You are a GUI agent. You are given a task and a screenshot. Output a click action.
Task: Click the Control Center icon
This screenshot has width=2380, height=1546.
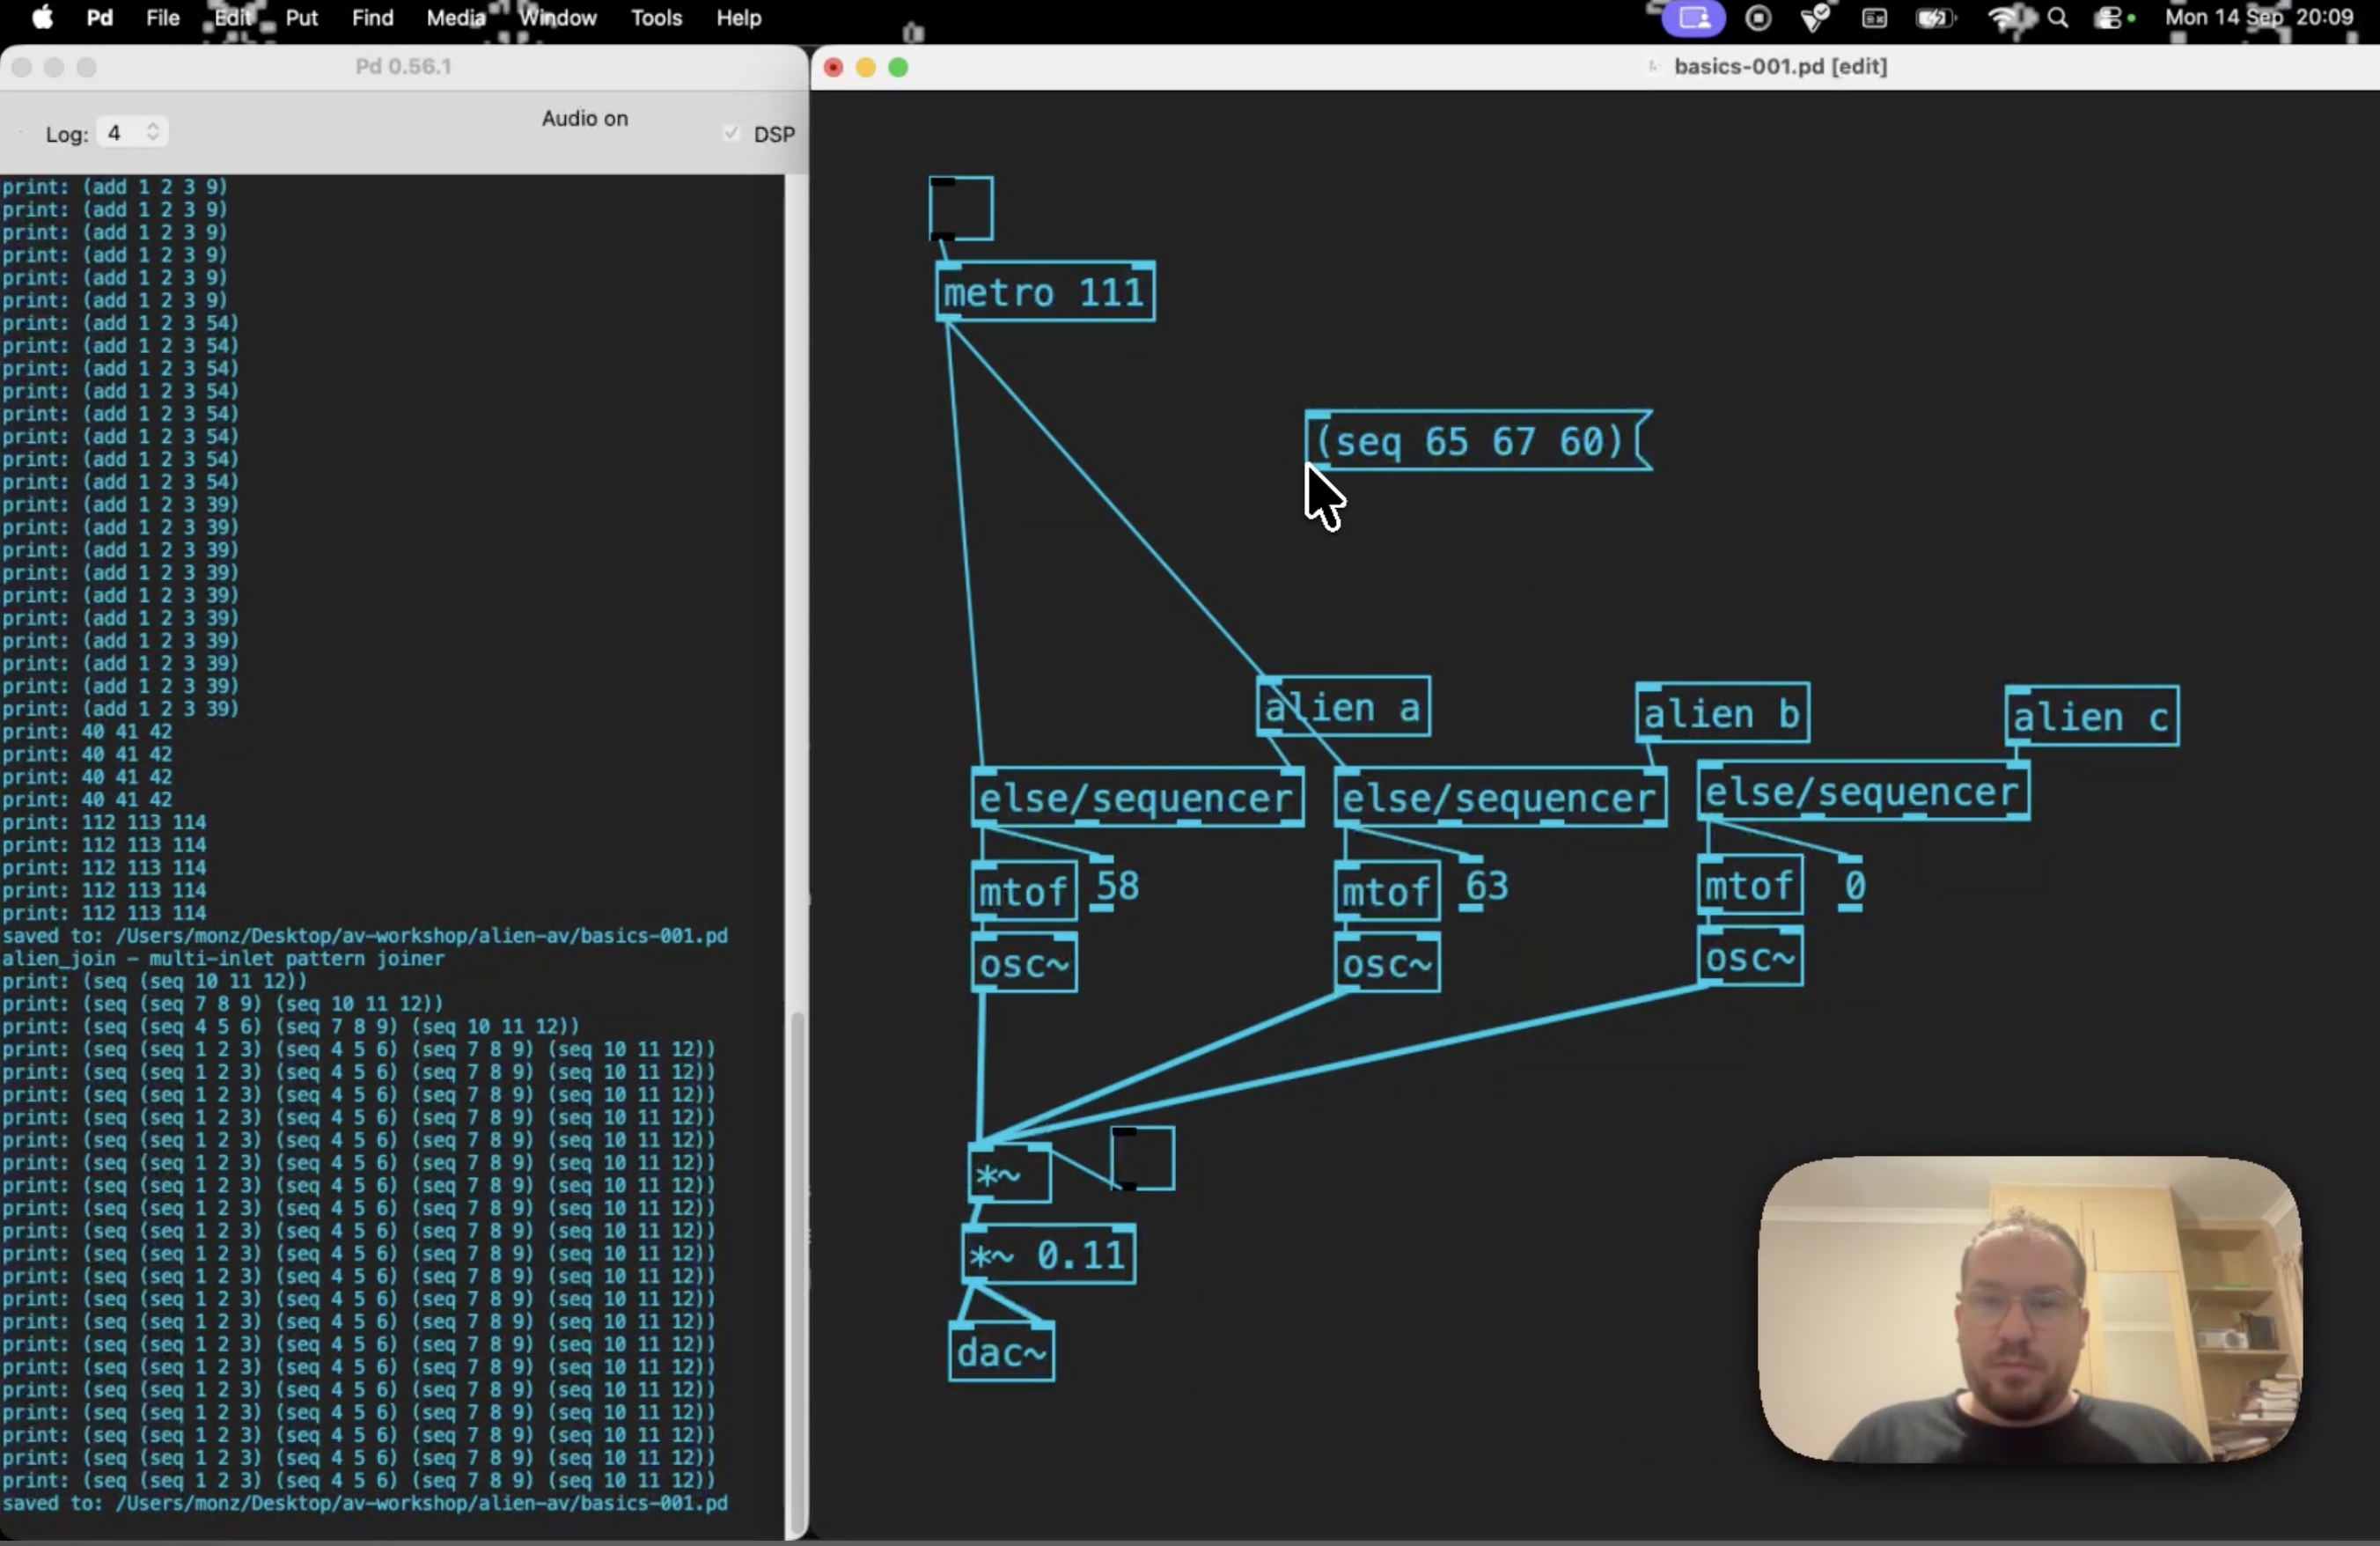[x=2109, y=18]
